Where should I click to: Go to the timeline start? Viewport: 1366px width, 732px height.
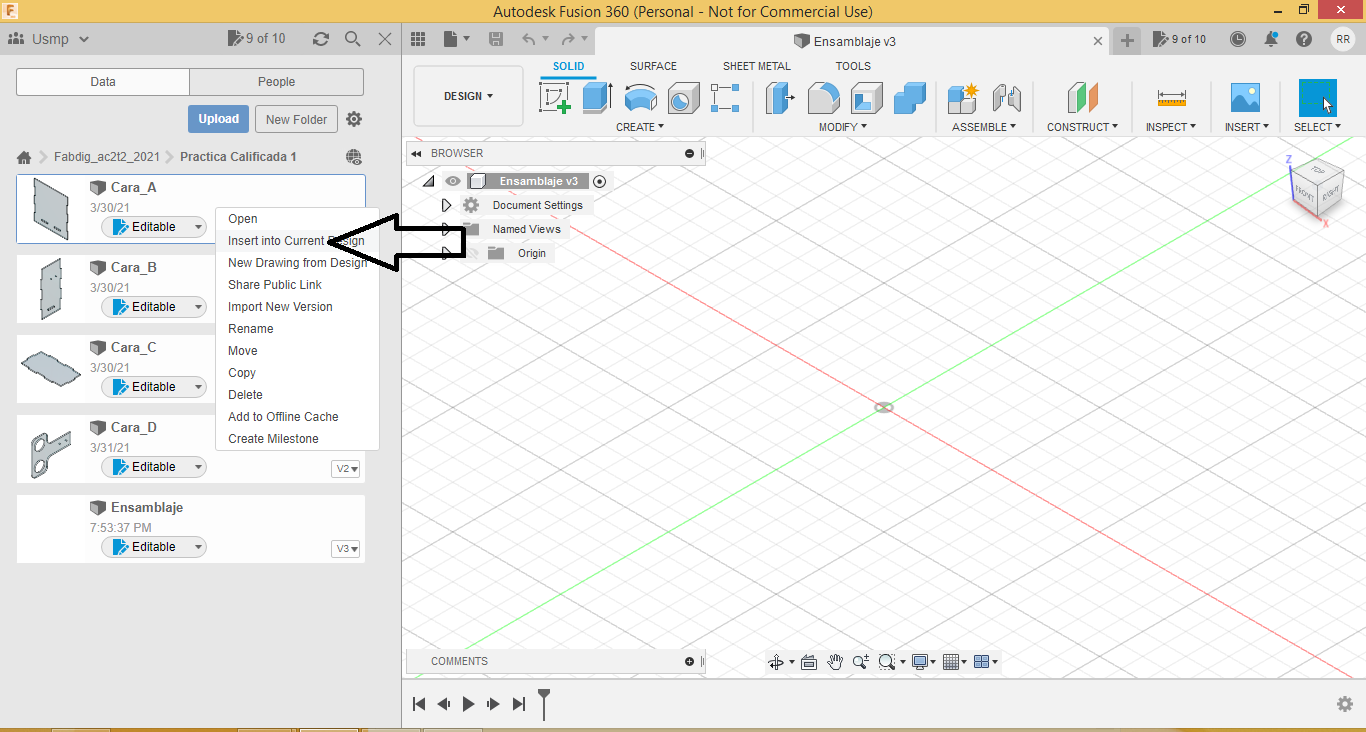coord(420,704)
